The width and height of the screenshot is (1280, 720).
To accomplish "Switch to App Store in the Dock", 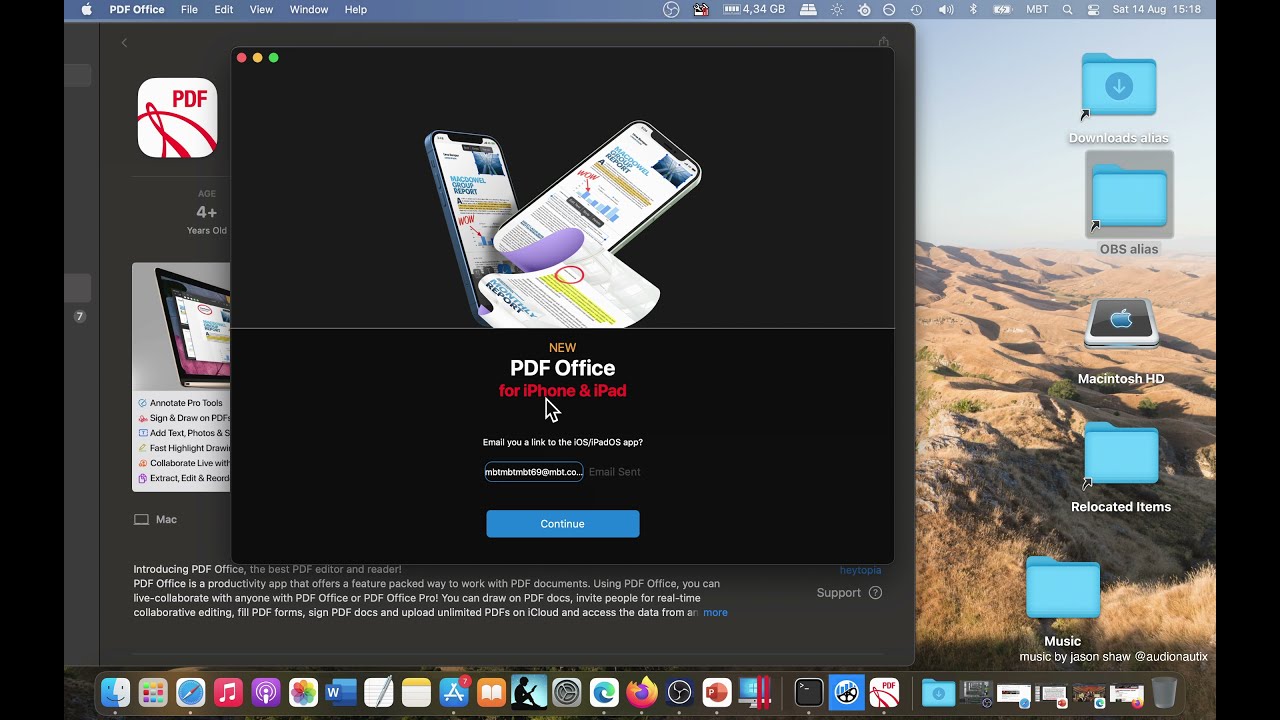I will (454, 692).
